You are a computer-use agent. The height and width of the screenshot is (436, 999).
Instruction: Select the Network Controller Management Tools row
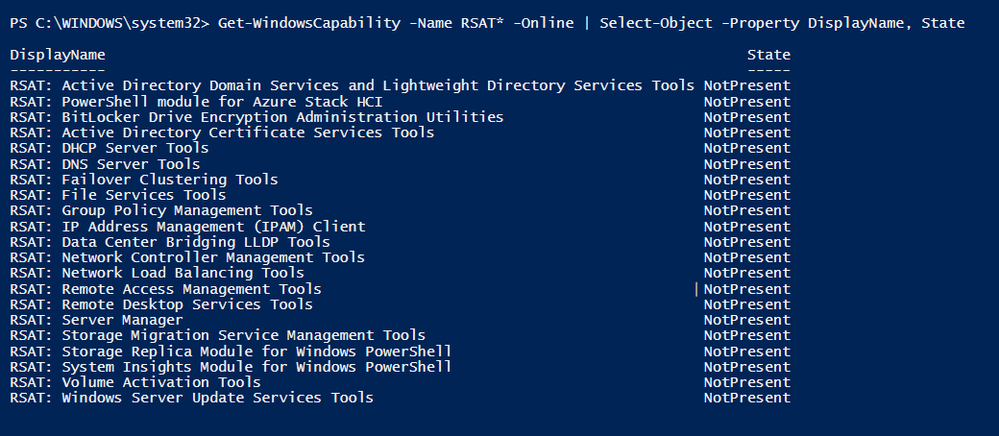tap(400, 257)
